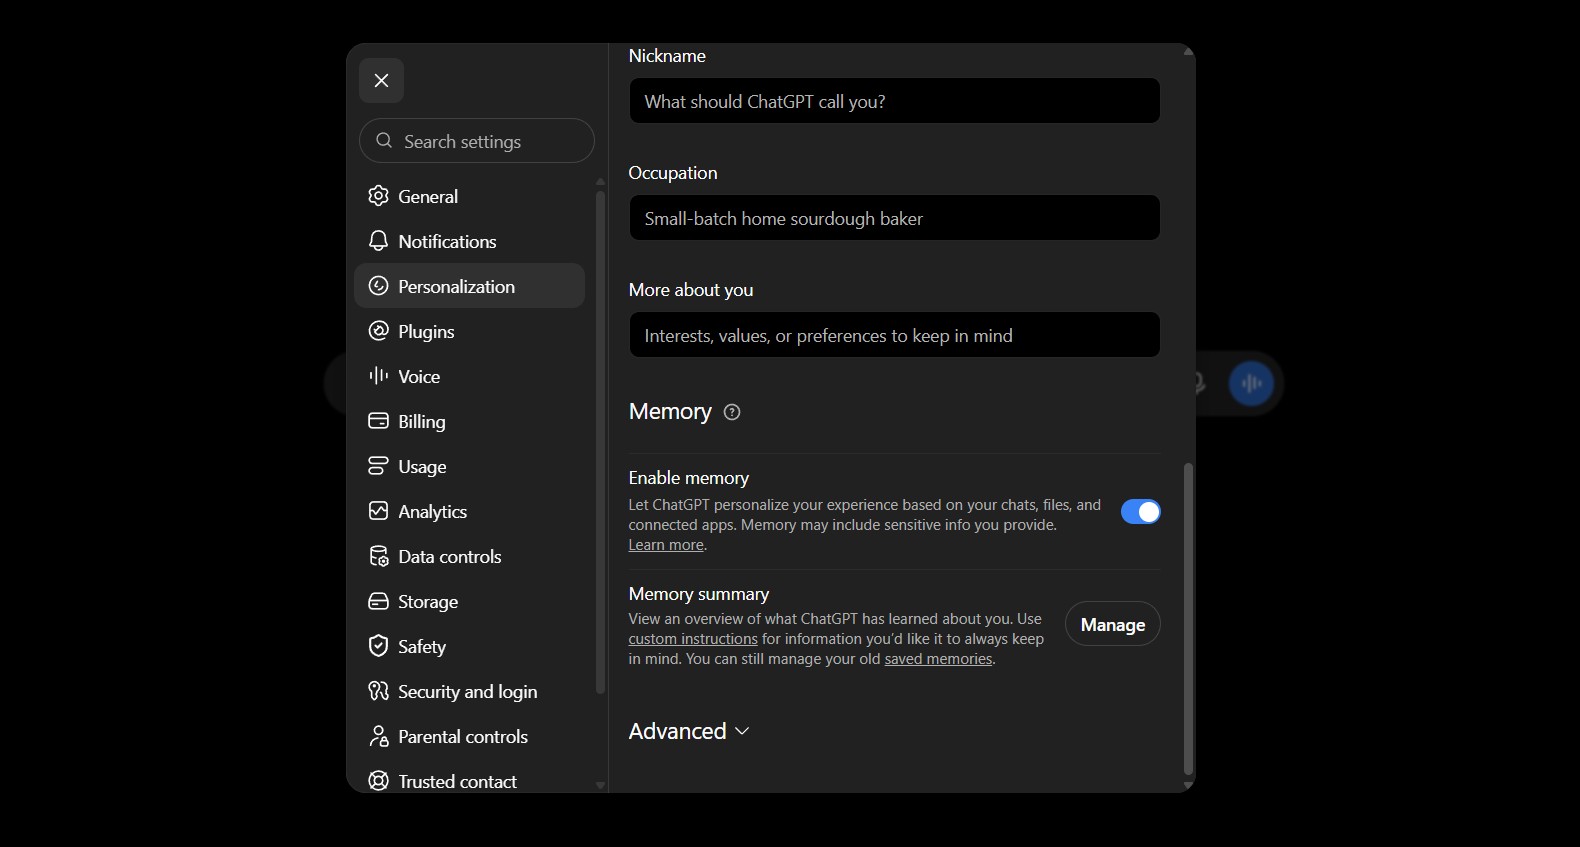Open the Safety section
This screenshot has height=847, width=1580.
click(469, 646)
